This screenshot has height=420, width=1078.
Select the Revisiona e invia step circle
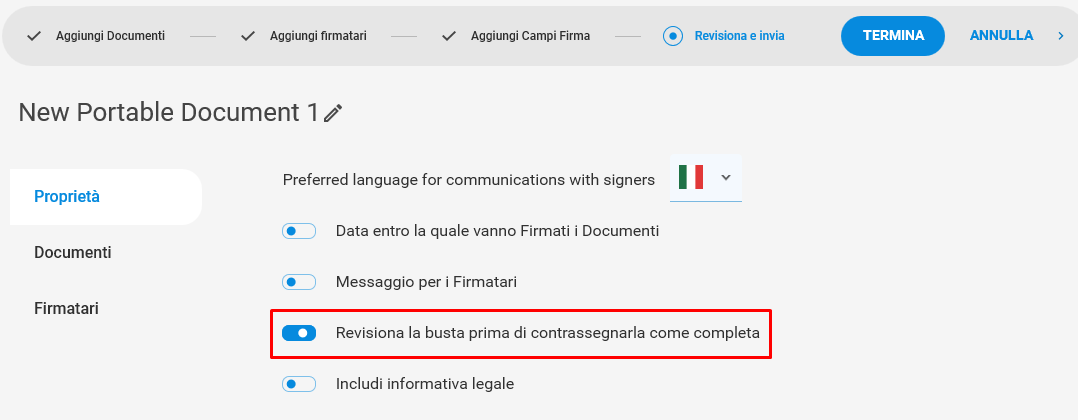pyautogui.click(x=672, y=36)
